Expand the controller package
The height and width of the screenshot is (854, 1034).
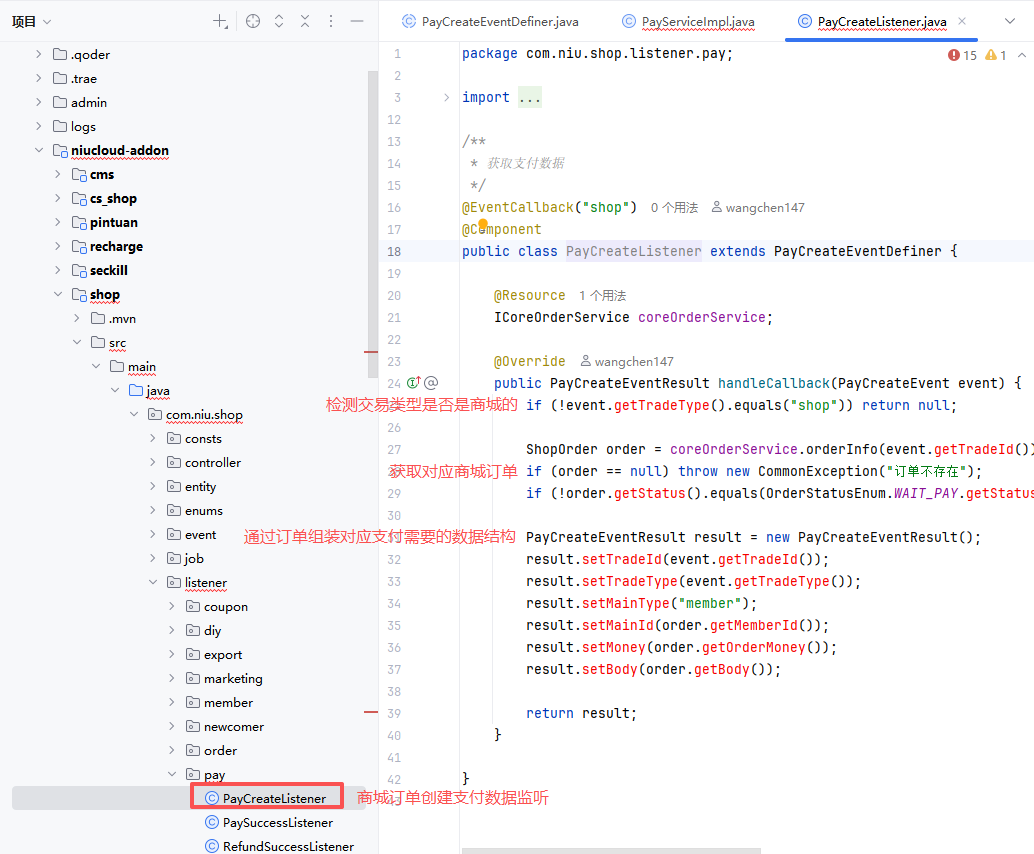(153, 463)
